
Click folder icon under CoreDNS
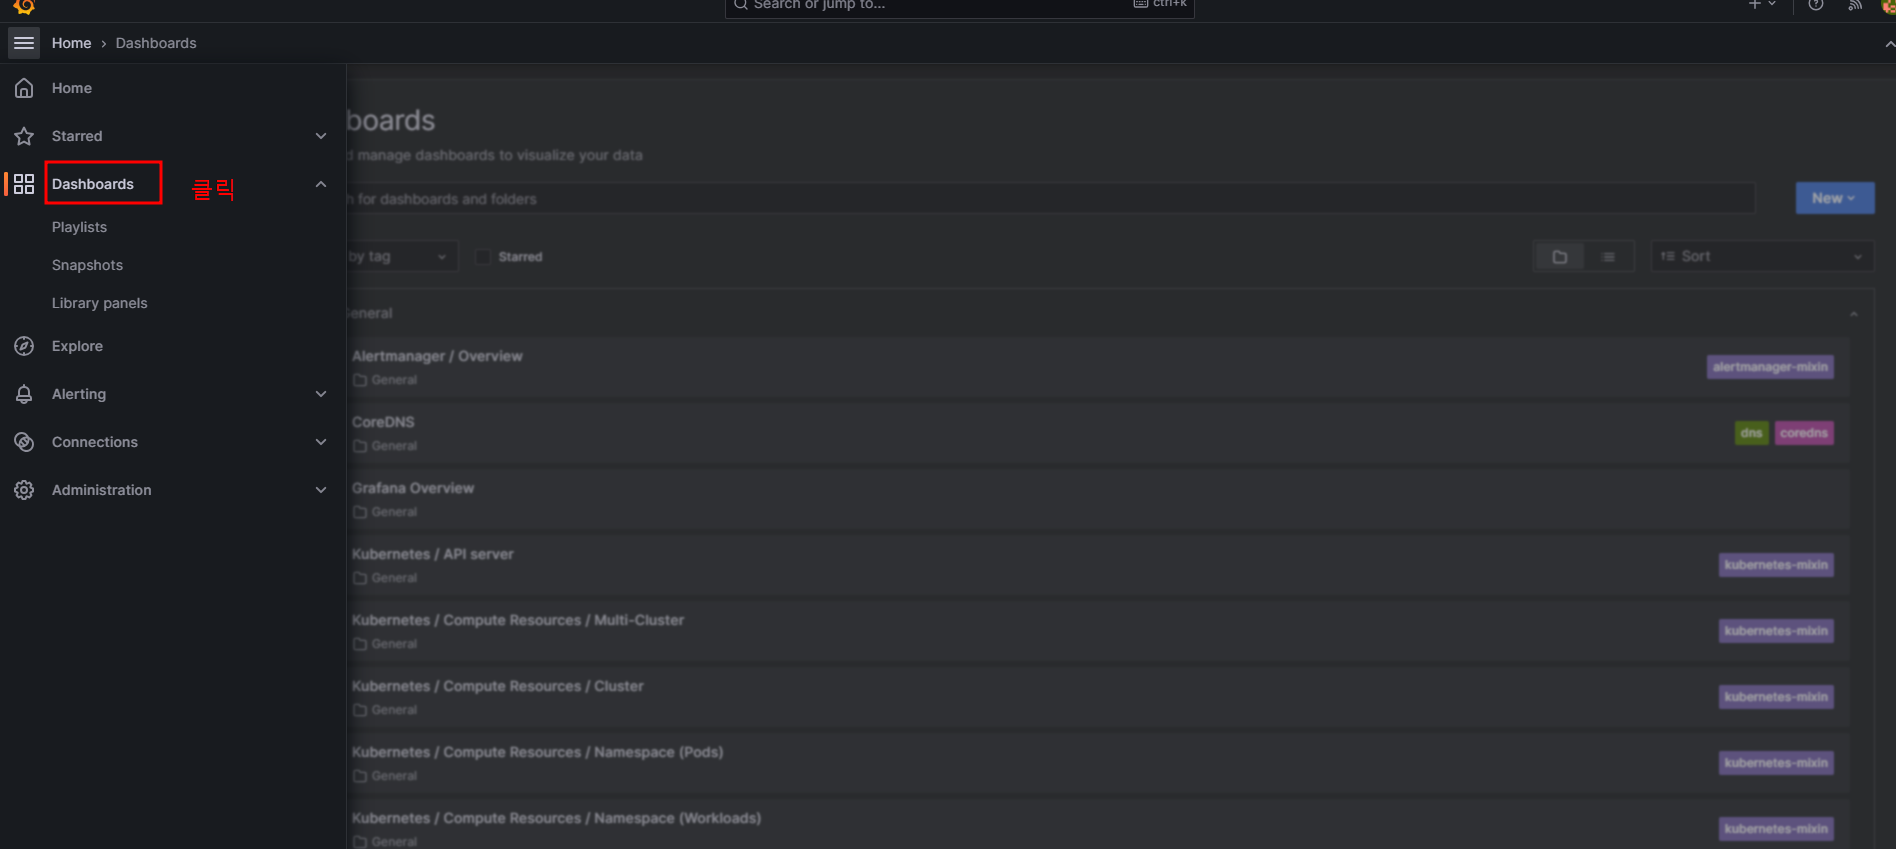pos(360,446)
